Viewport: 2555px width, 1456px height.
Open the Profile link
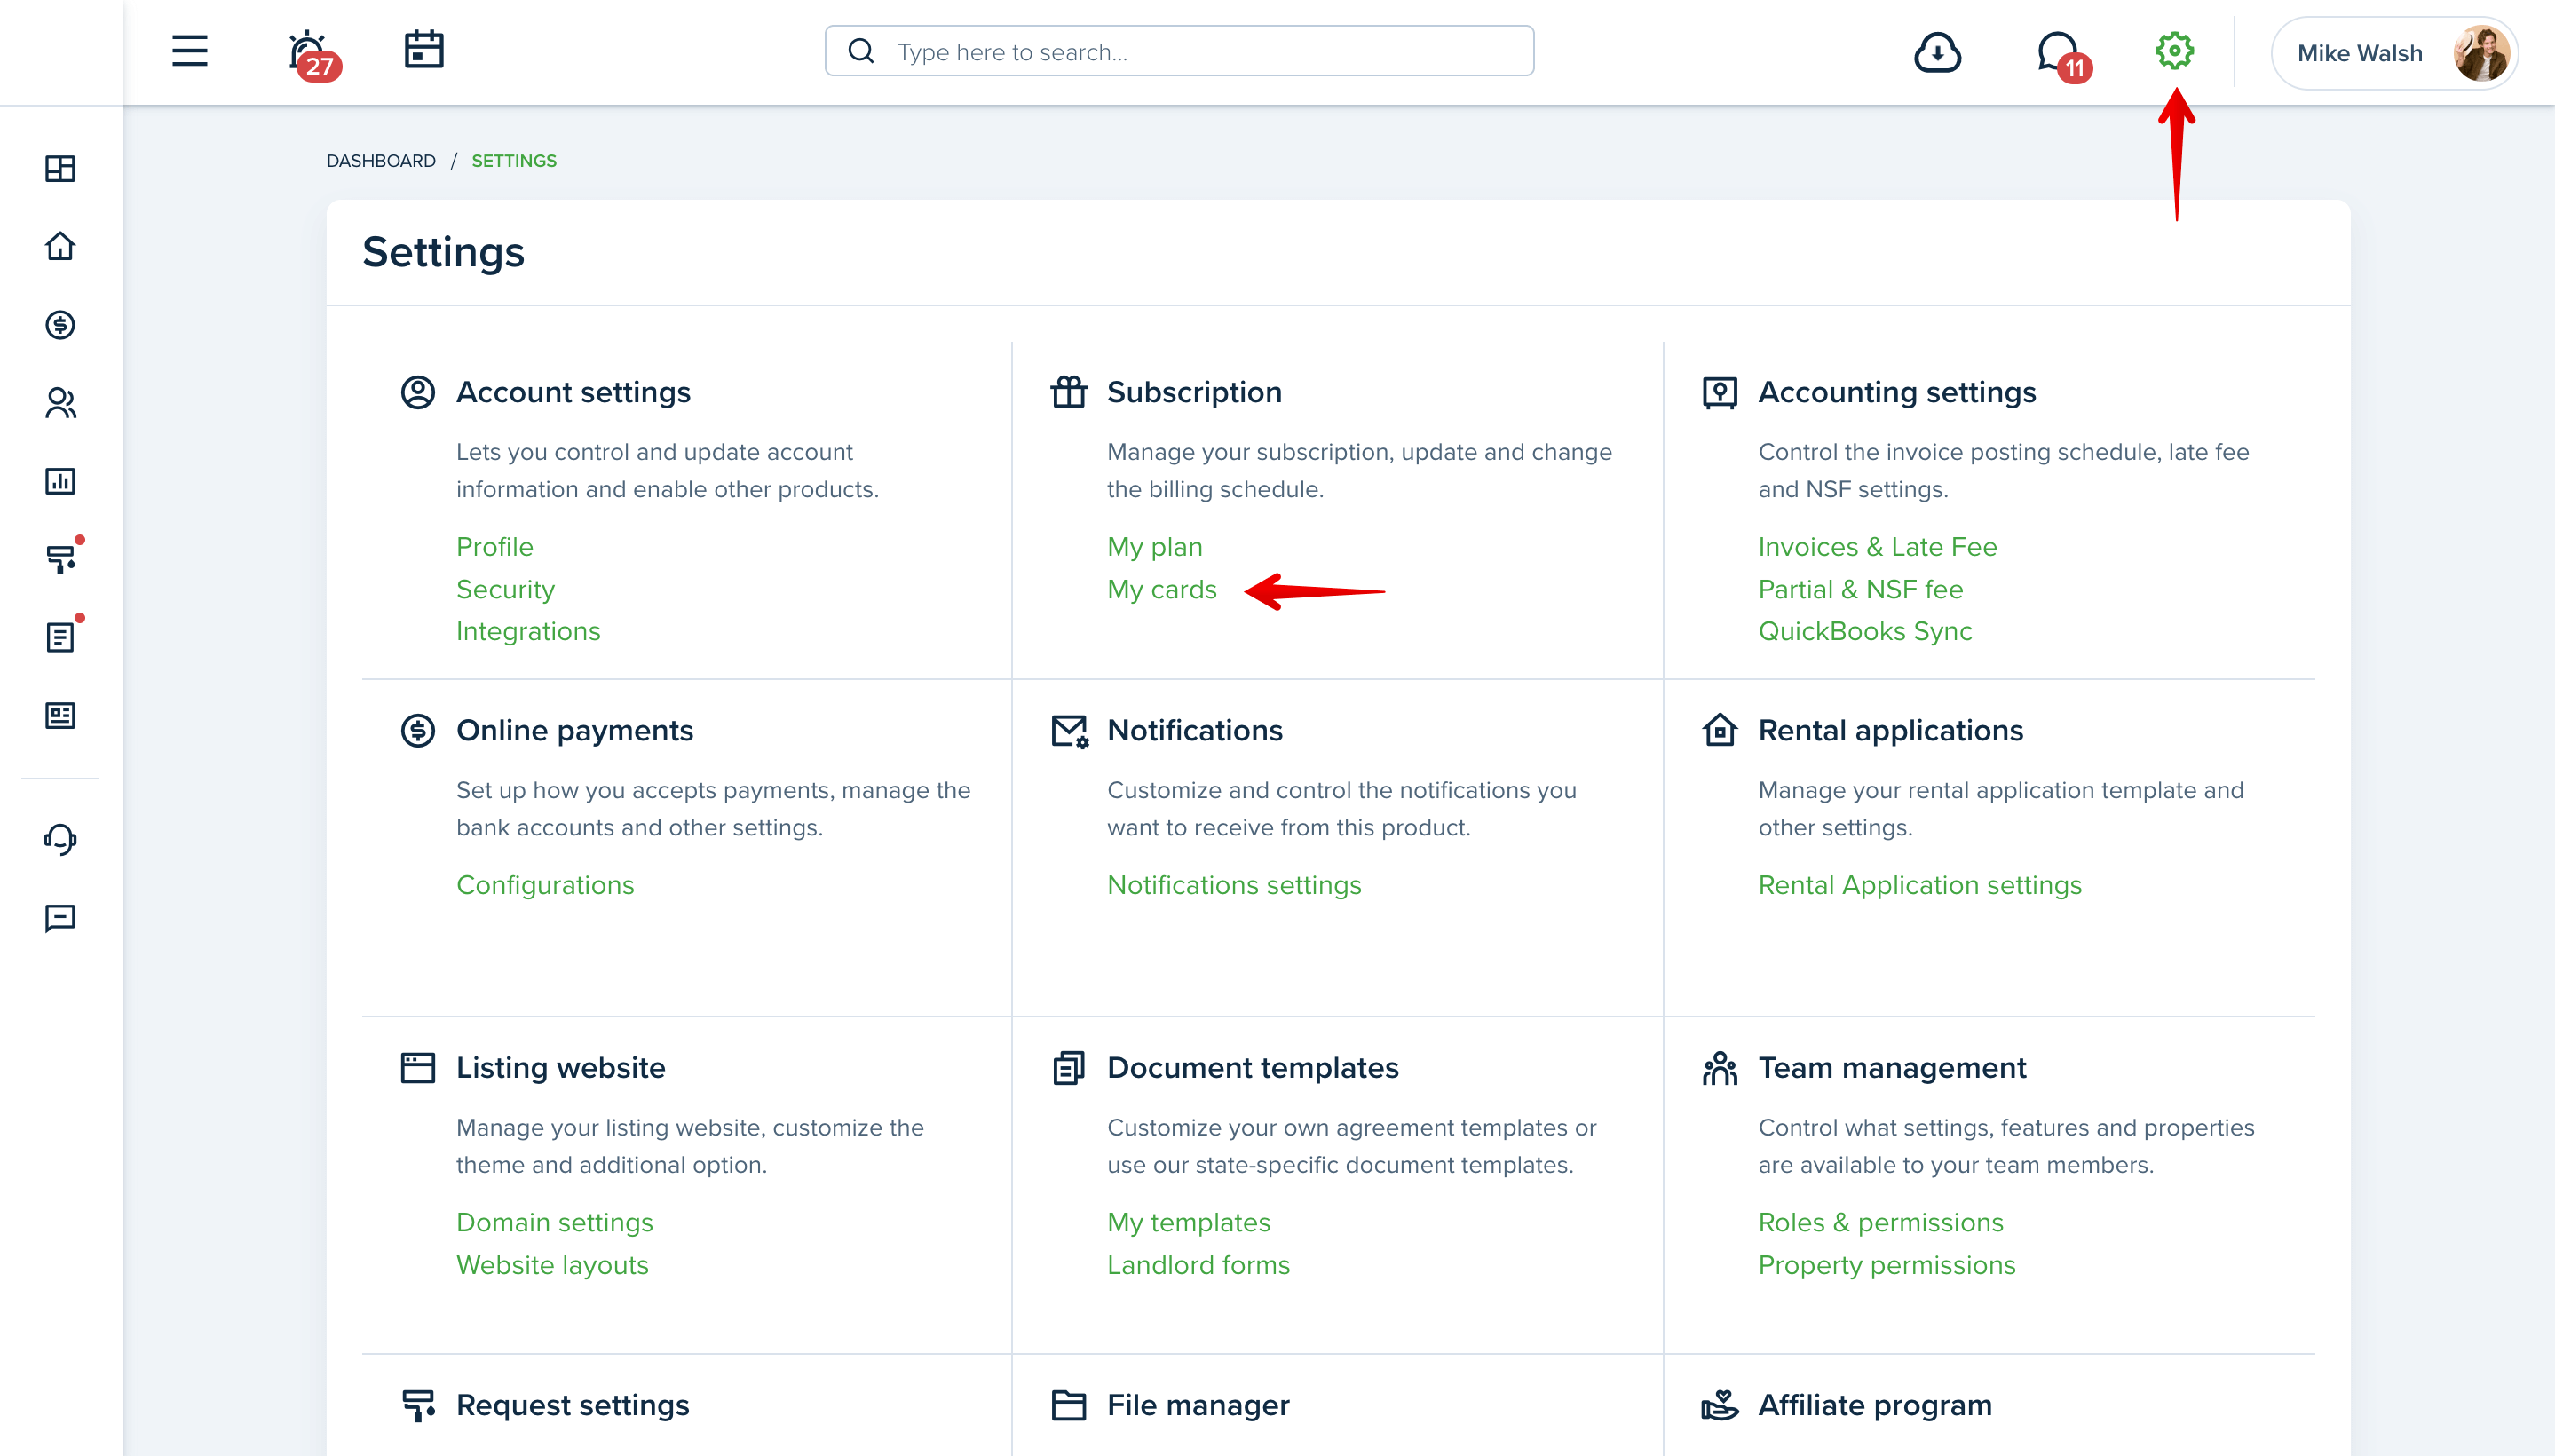(495, 547)
